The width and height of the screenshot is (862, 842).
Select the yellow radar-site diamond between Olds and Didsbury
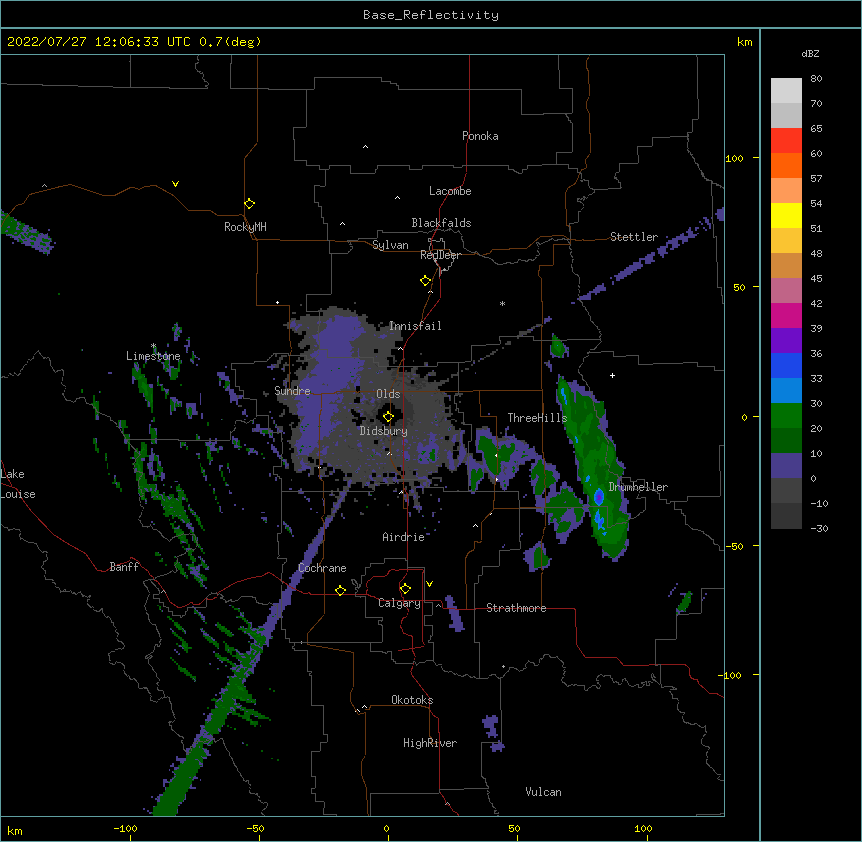tap(388, 417)
